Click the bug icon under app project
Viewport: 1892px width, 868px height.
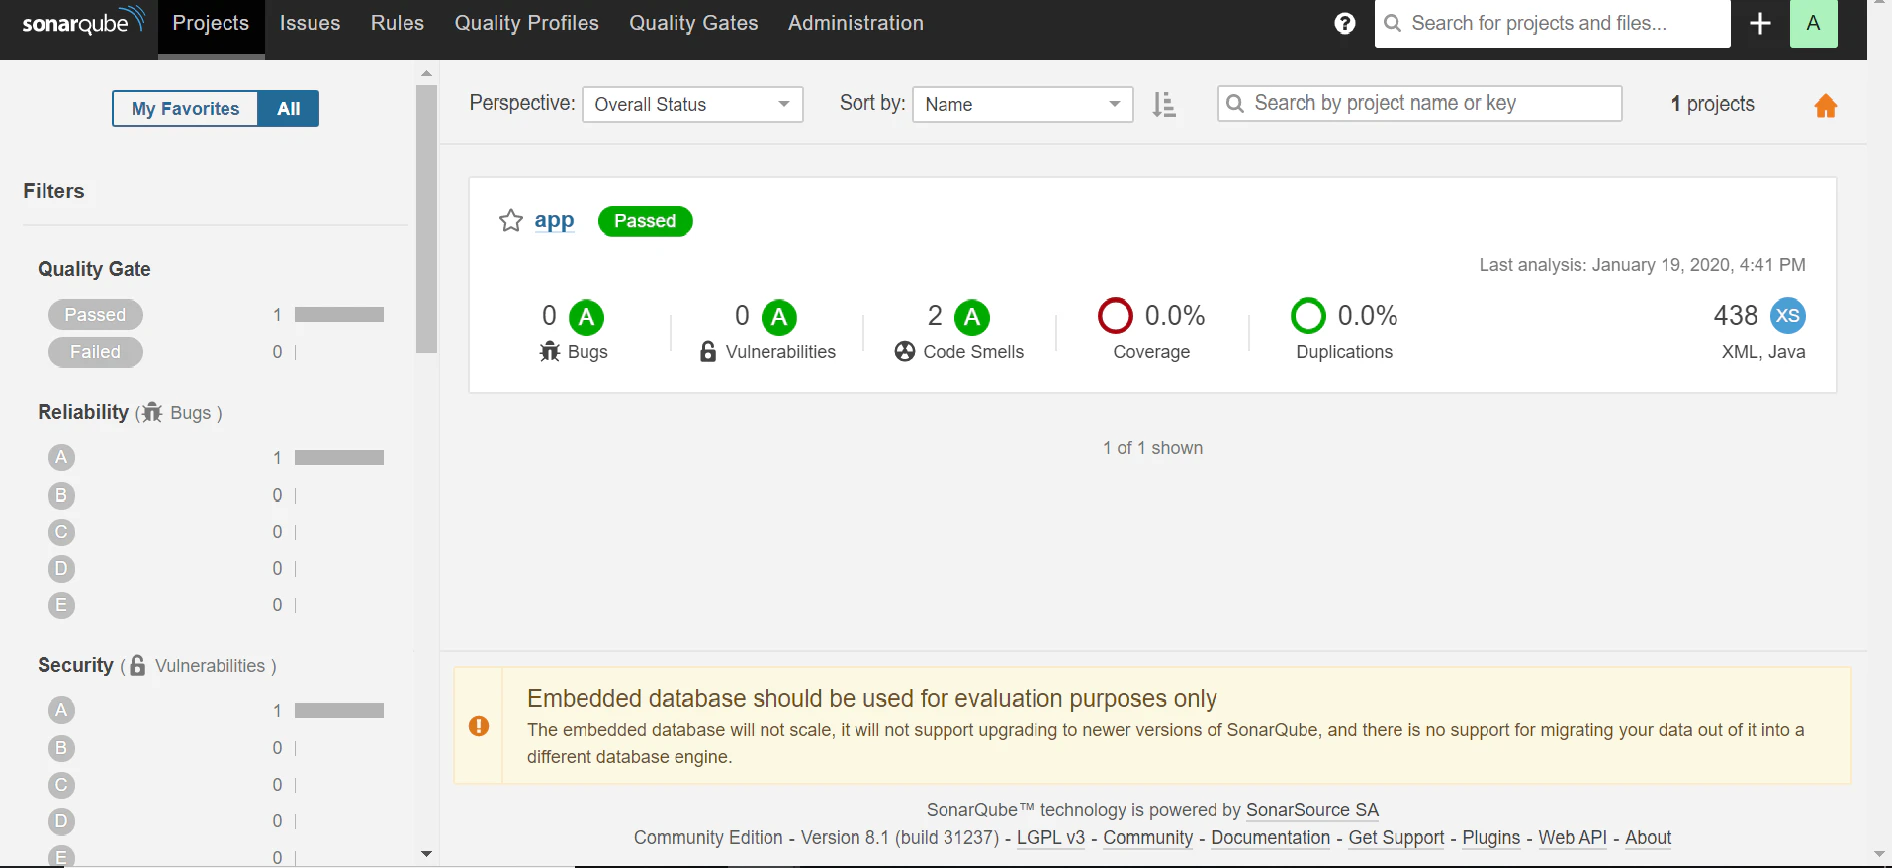click(x=550, y=352)
